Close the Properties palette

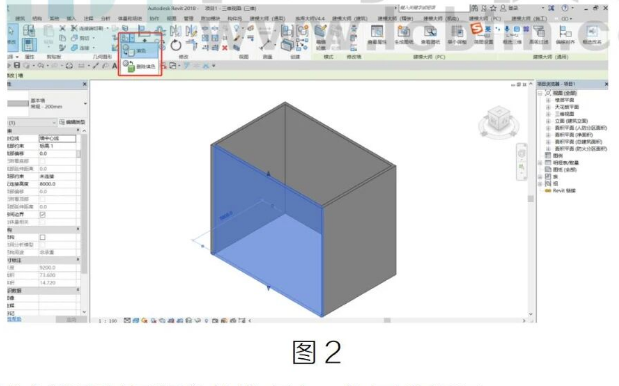click(84, 84)
